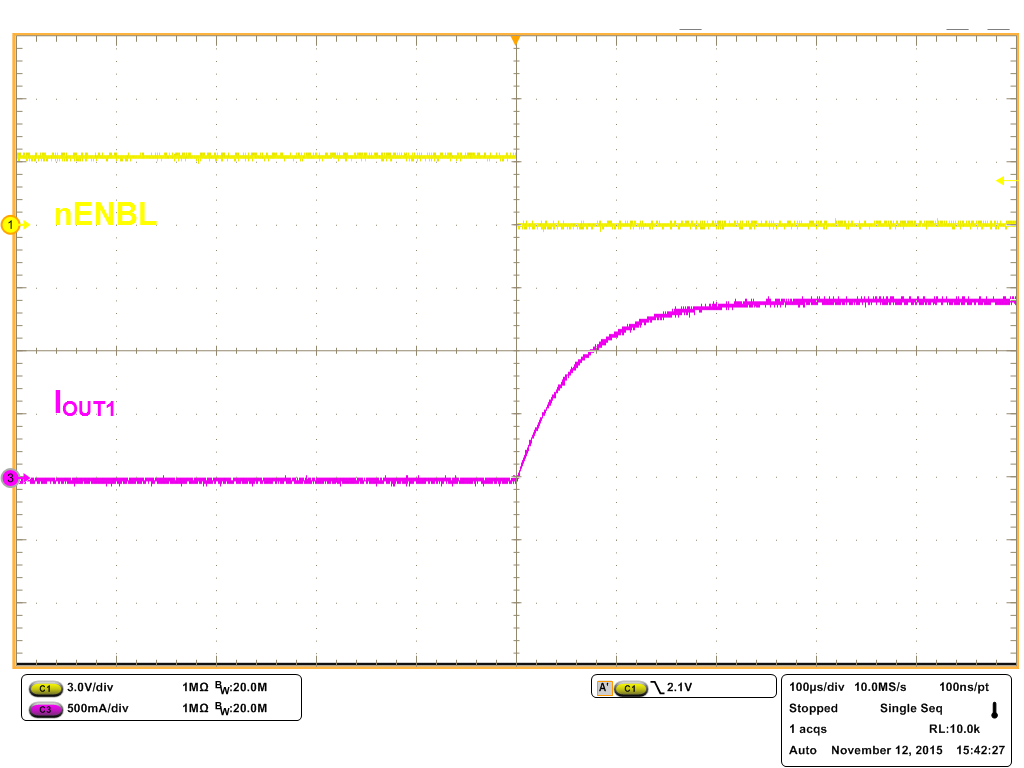Image resolution: width=1024 pixels, height=768 pixels.
Task: Click the A' trigger source indicator
Action: coord(603,686)
